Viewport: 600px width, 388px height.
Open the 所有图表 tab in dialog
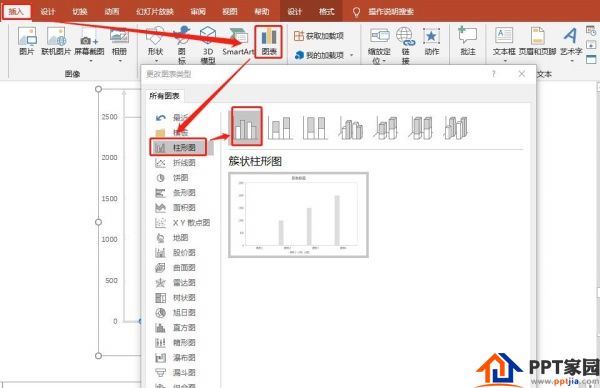165,96
